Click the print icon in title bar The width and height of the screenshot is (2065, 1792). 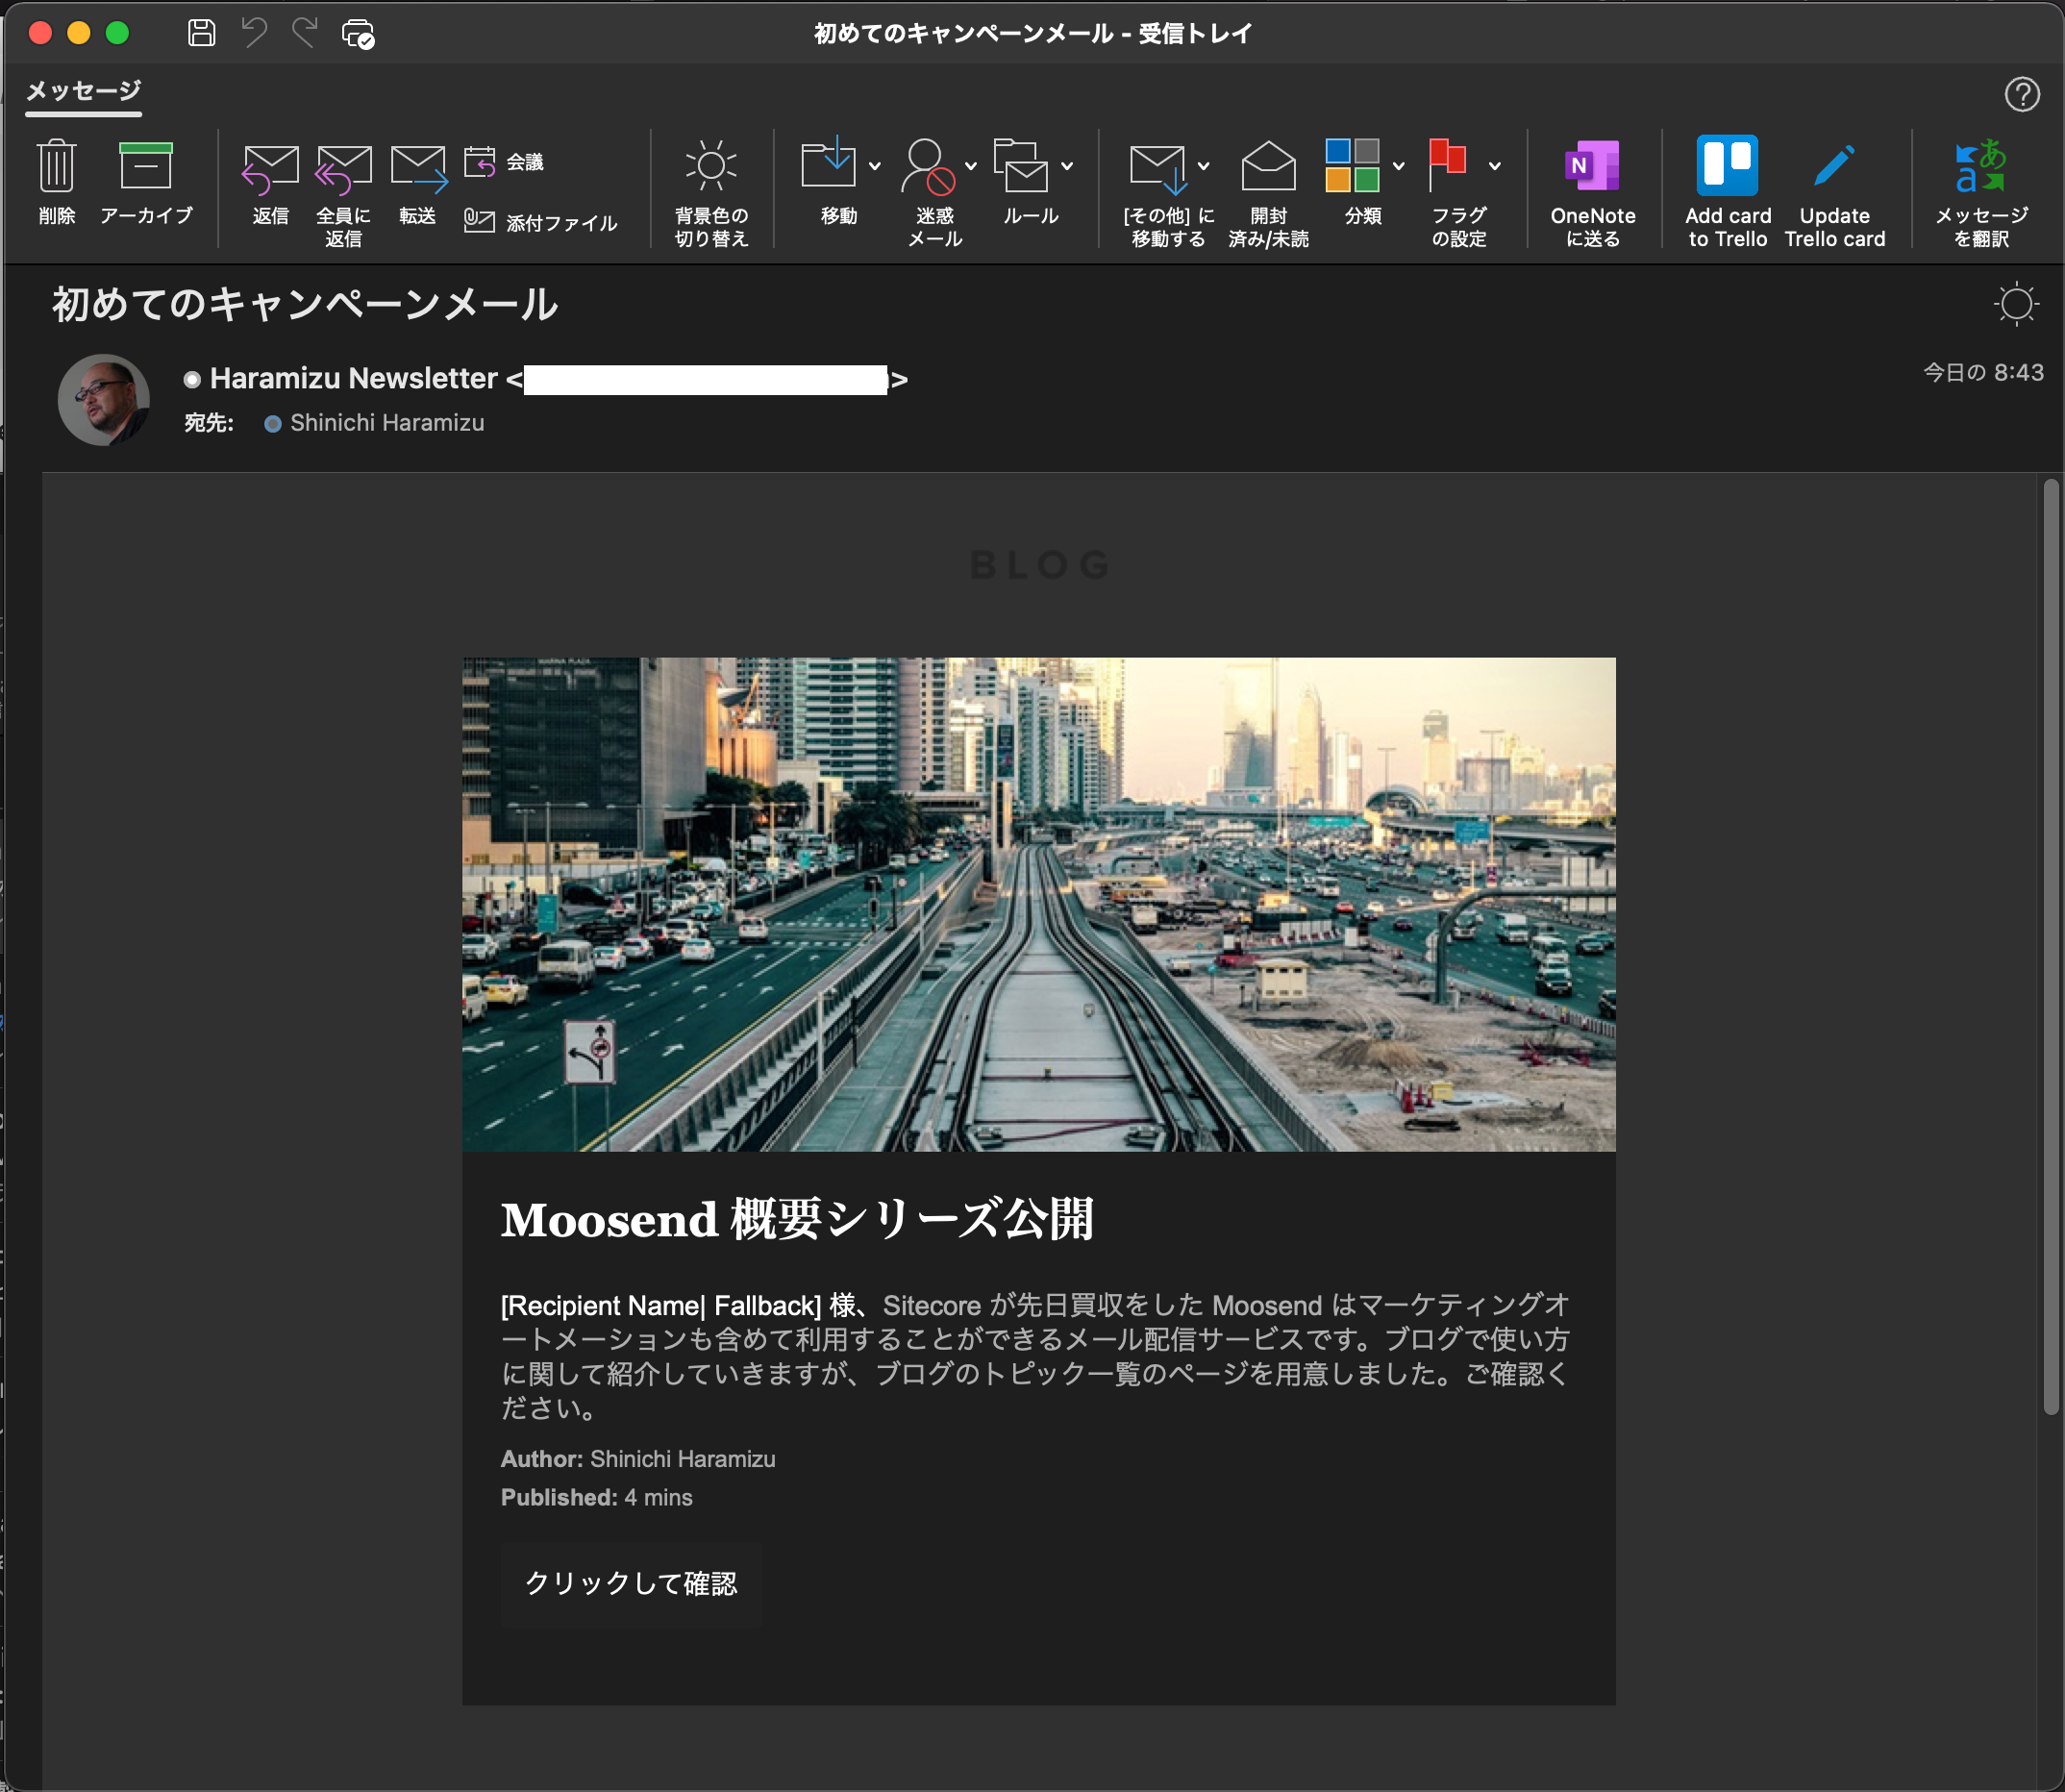358,34
